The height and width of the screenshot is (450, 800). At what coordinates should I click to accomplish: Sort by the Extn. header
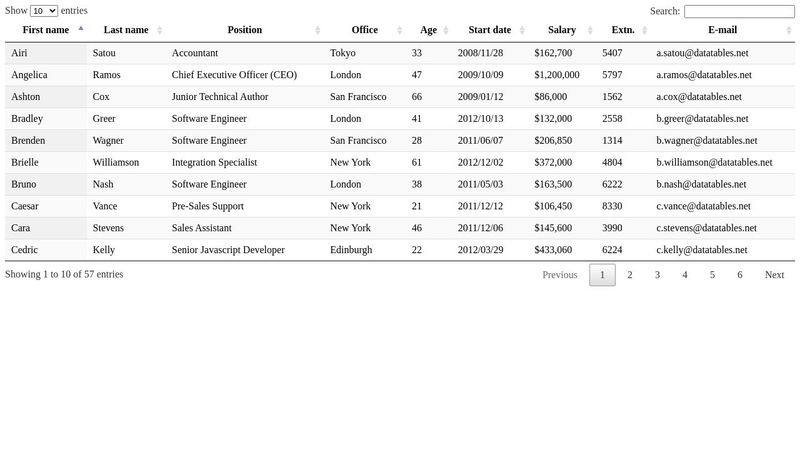(623, 30)
